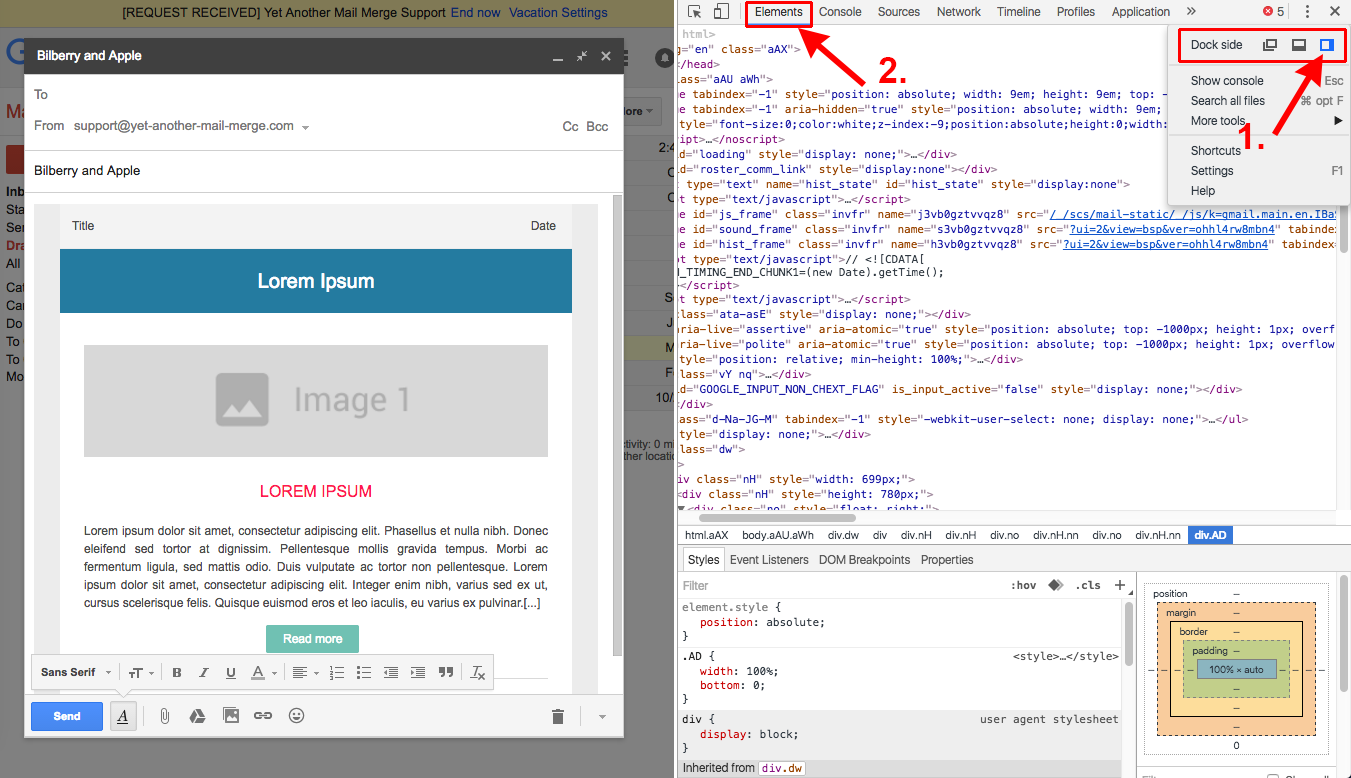Insert a hyperlink using the link icon
Viewport: 1351px width, 778px height.
coord(264,715)
